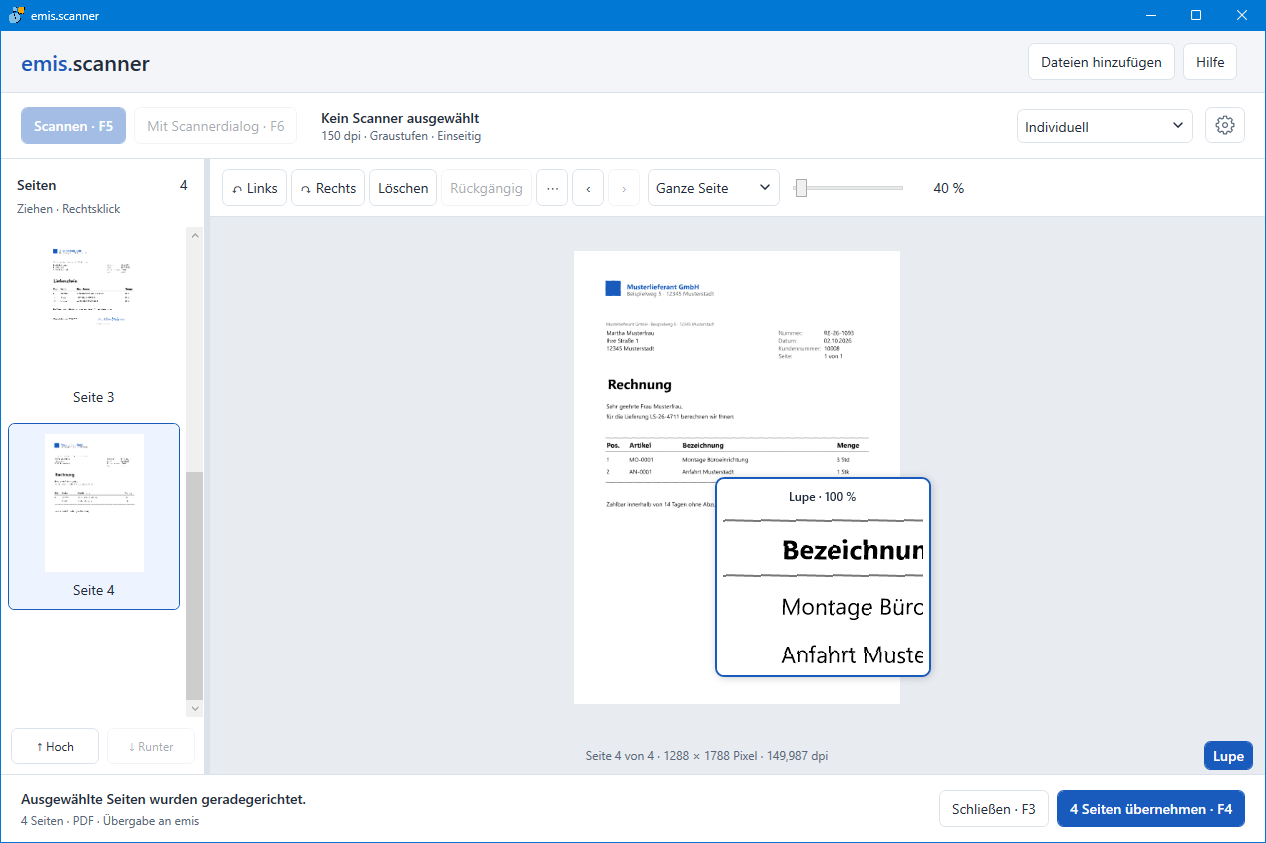Open the more options ellipsis button

point(552,188)
